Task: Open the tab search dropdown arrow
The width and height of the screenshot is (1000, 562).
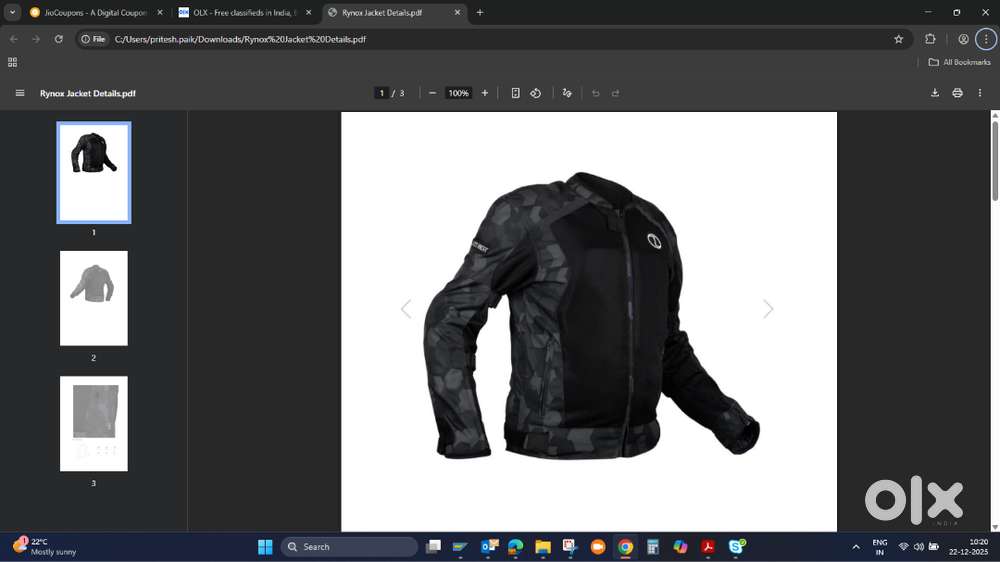Action: pos(12,13)
